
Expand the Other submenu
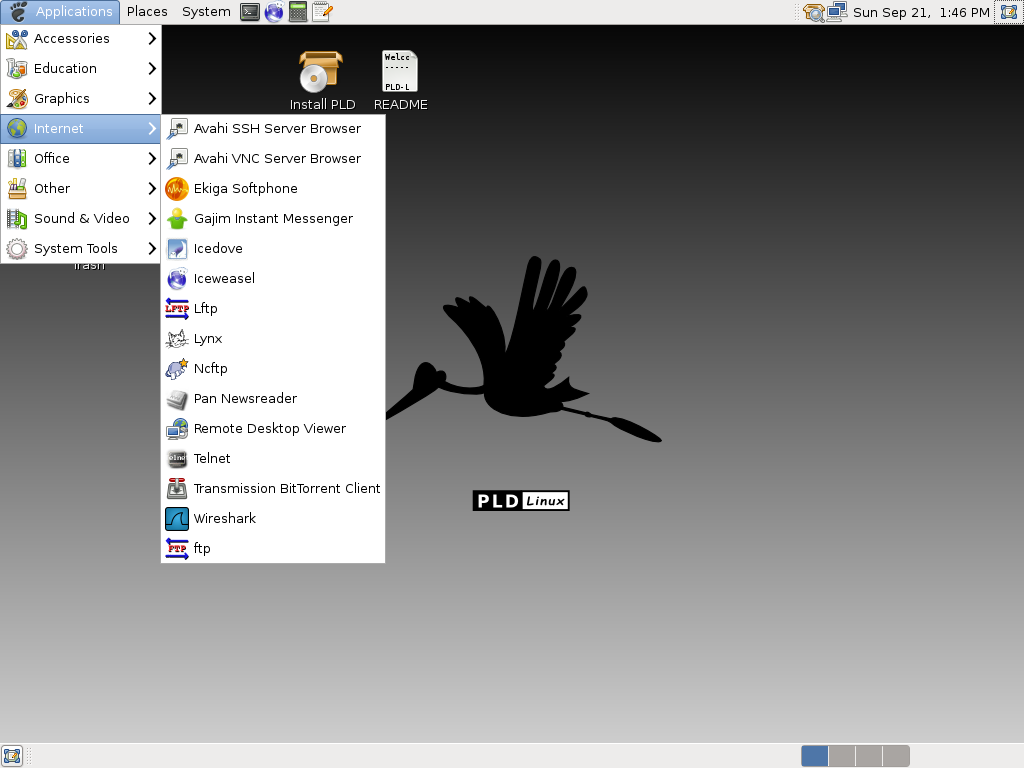click(x=81, y=189)
